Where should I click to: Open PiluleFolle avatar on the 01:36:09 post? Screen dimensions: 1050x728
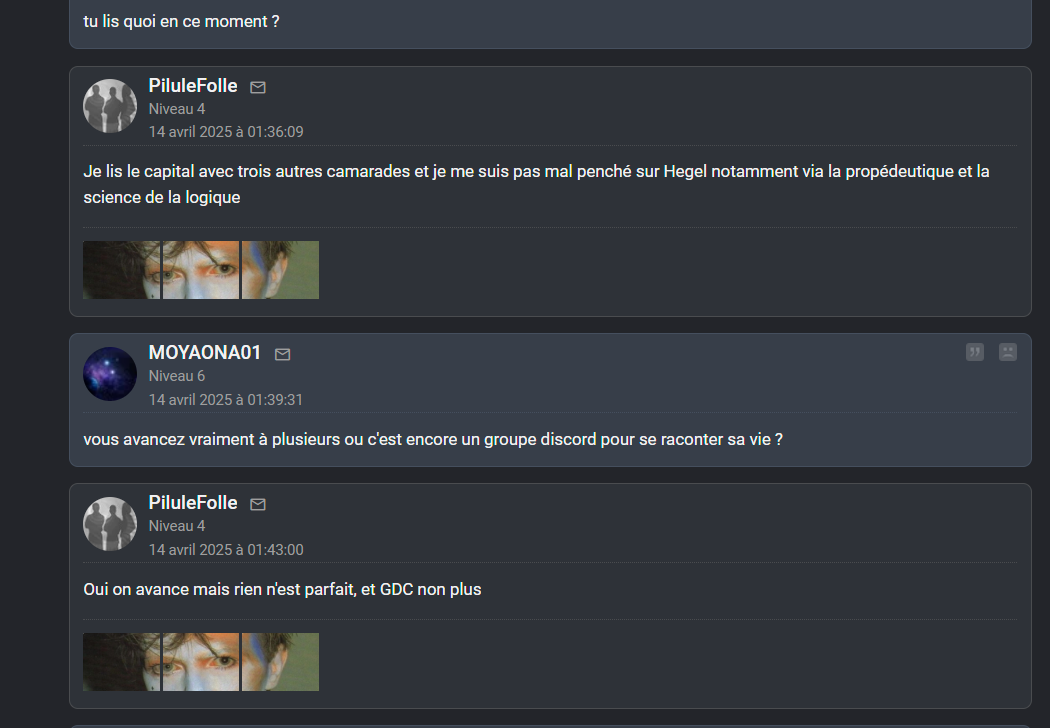[110, 106]
